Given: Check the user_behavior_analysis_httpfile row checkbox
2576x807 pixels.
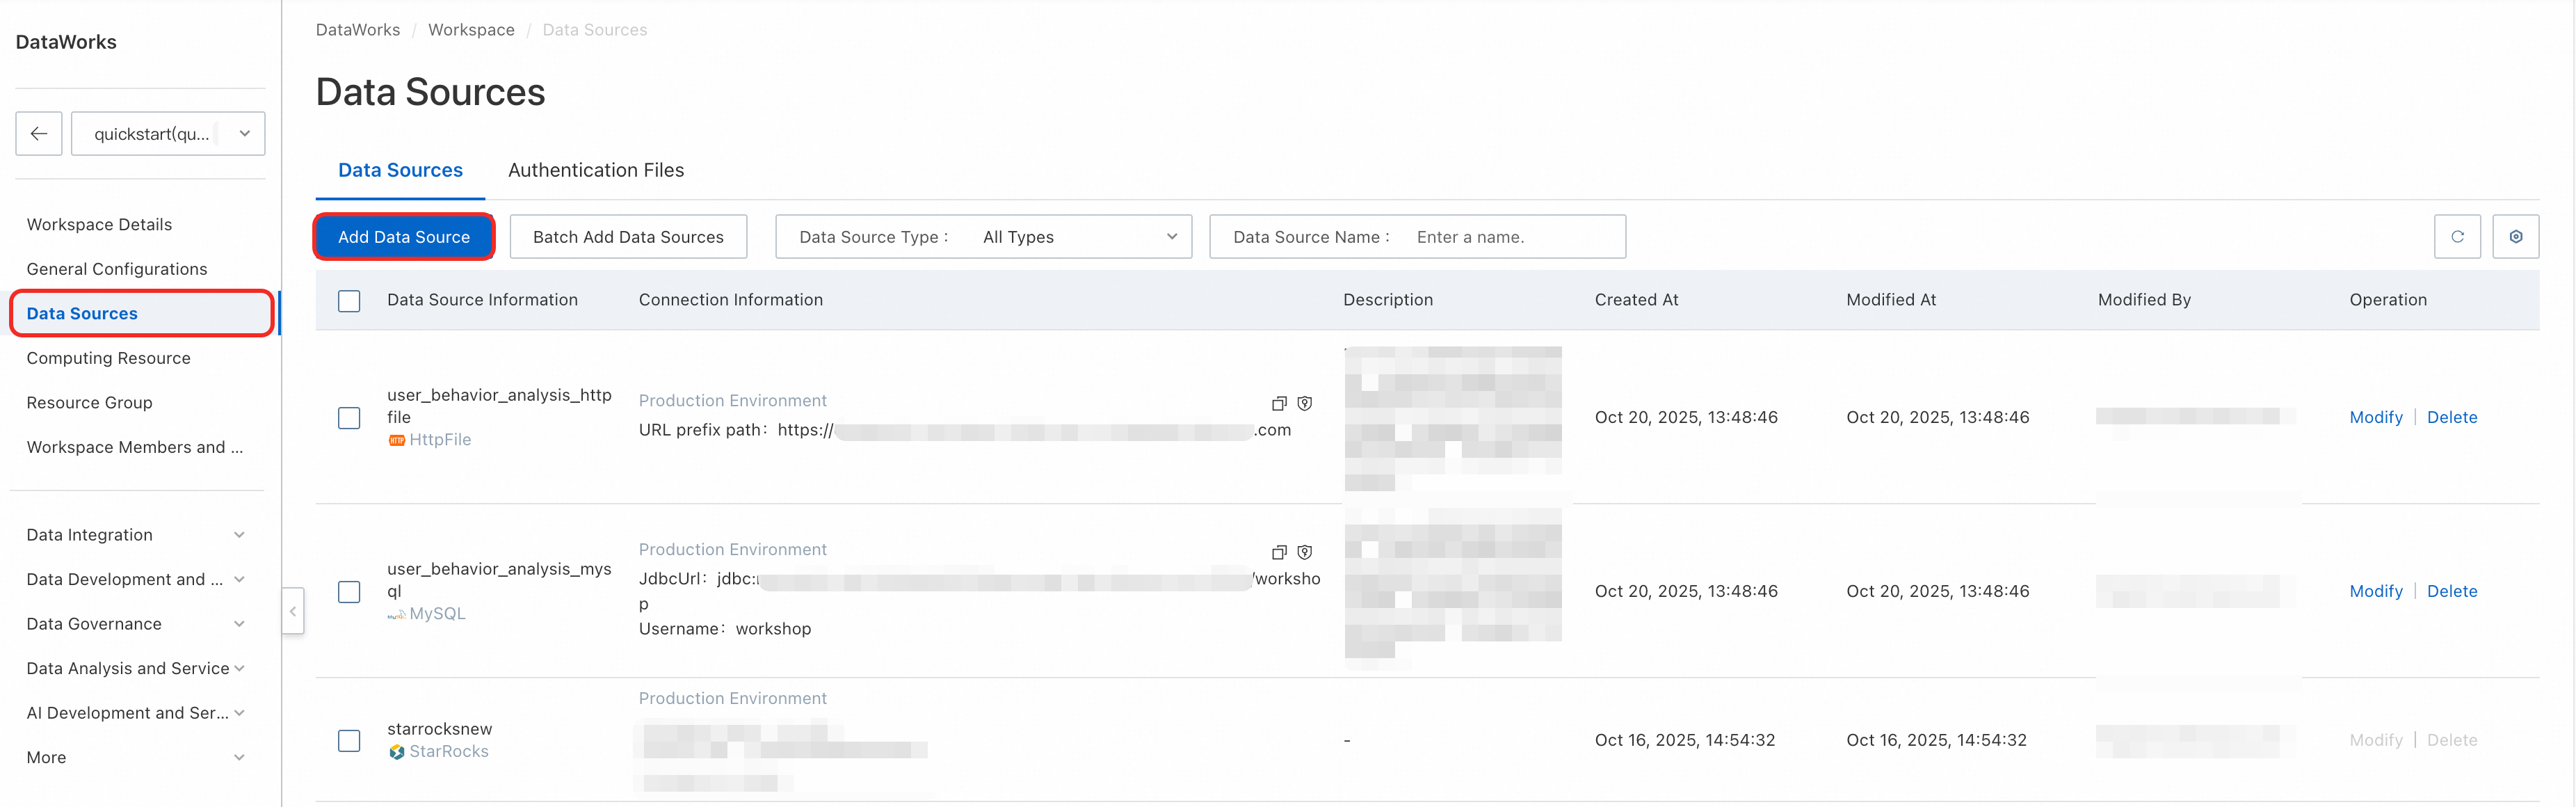Looking at the screenshot, I should (x=349, y=418).
